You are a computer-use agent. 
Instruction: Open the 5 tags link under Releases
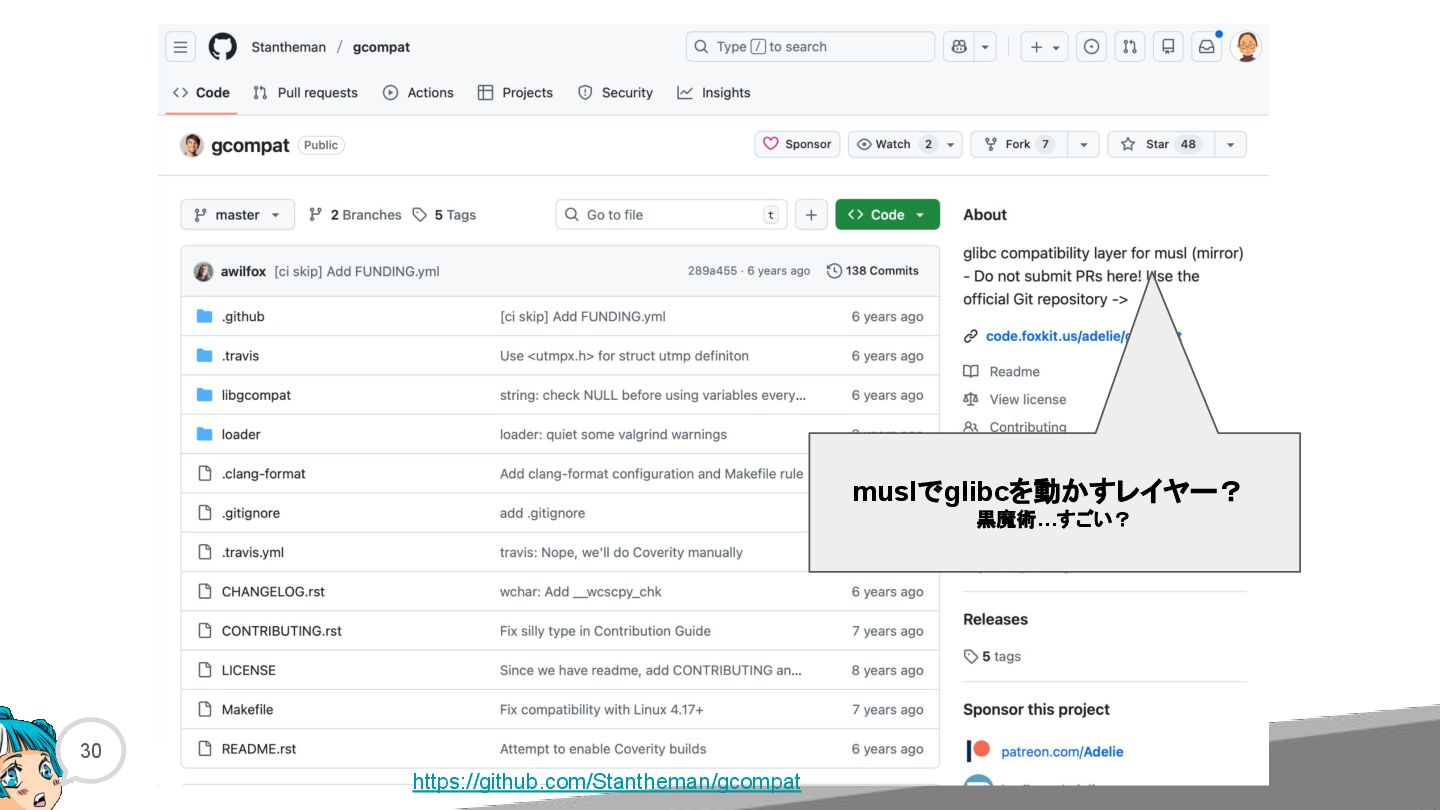(x=992, y=656)
